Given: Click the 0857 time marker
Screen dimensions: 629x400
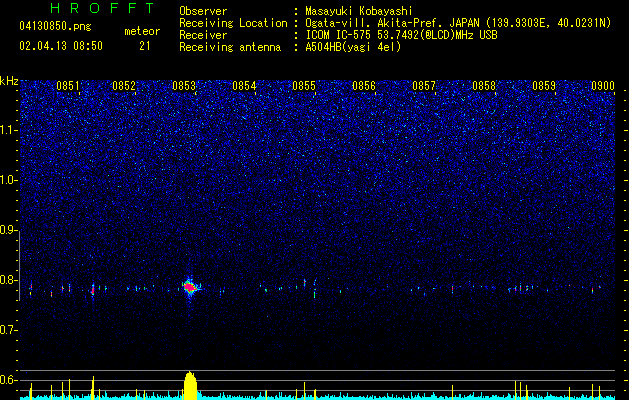Looking at the screenshot, I should click(x=424, y=86).
